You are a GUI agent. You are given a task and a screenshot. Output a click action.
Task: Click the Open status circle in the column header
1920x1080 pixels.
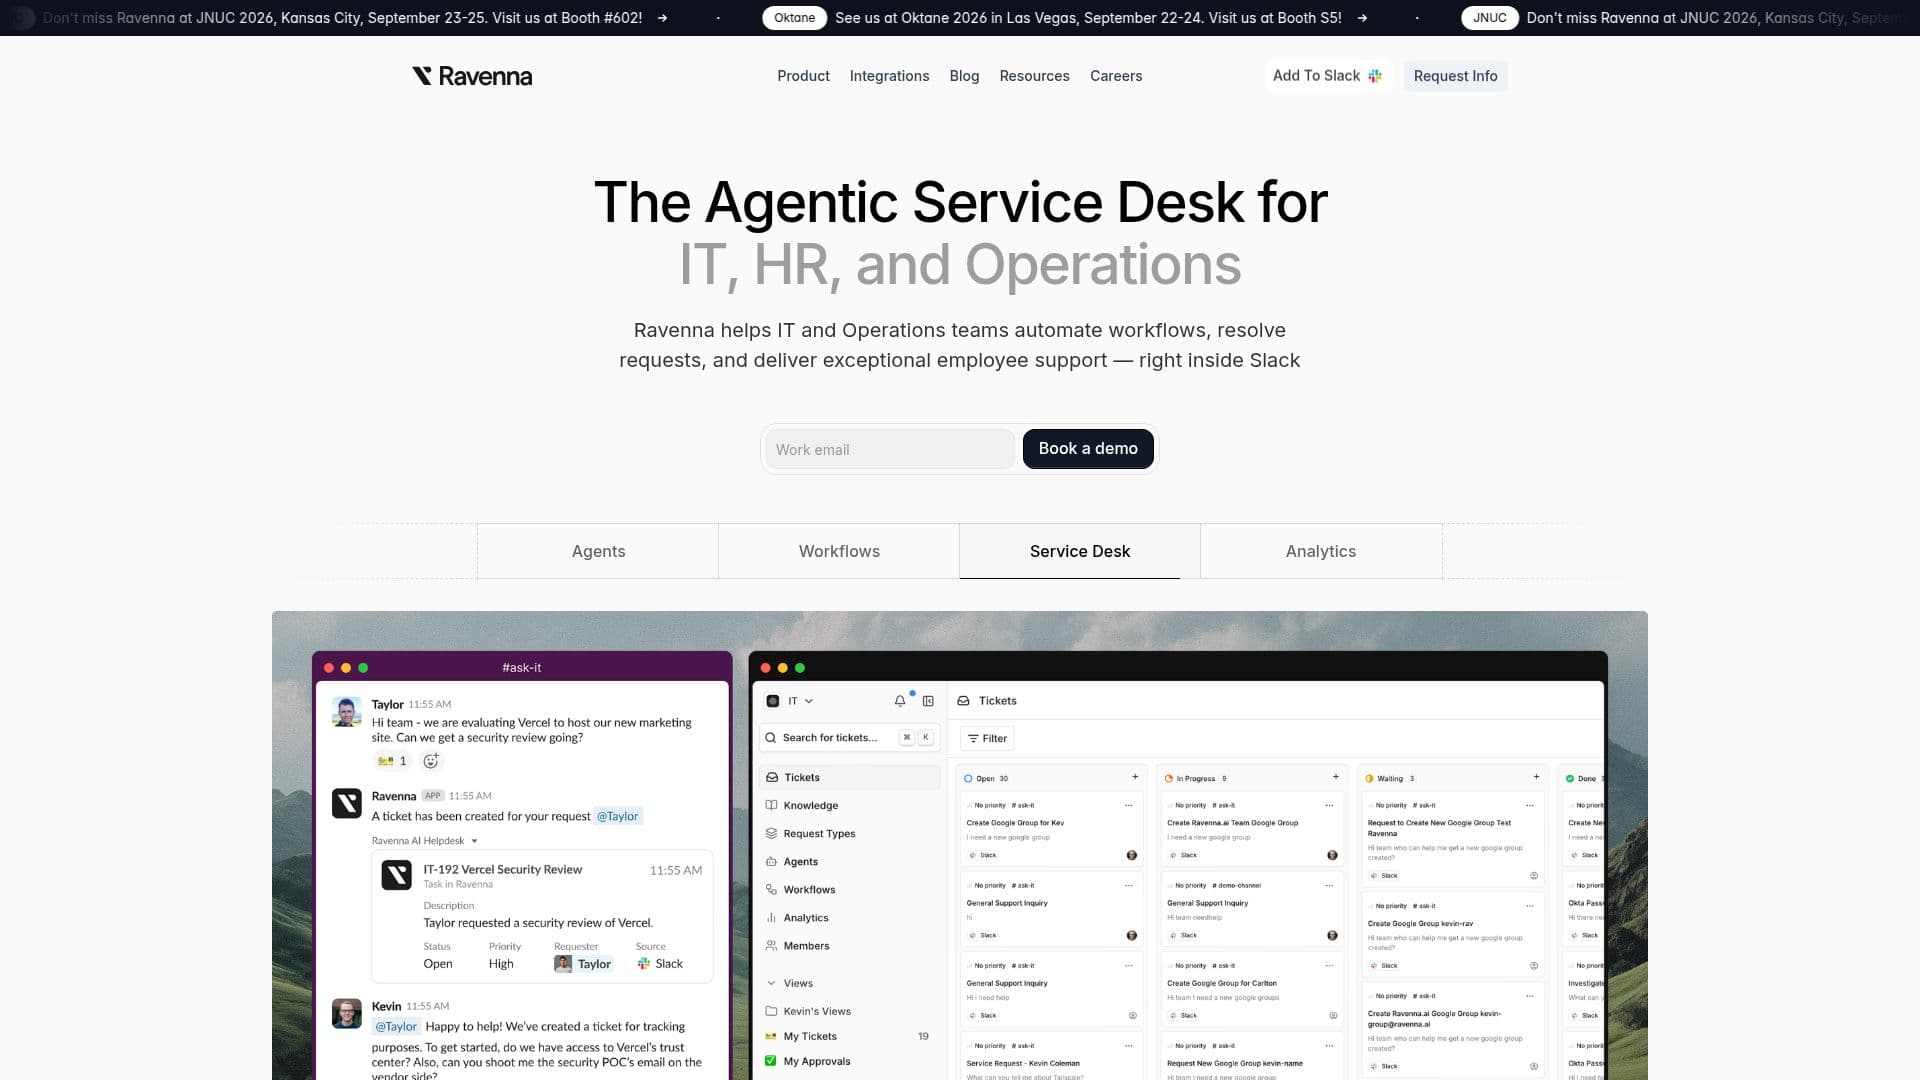click(968, 778)
